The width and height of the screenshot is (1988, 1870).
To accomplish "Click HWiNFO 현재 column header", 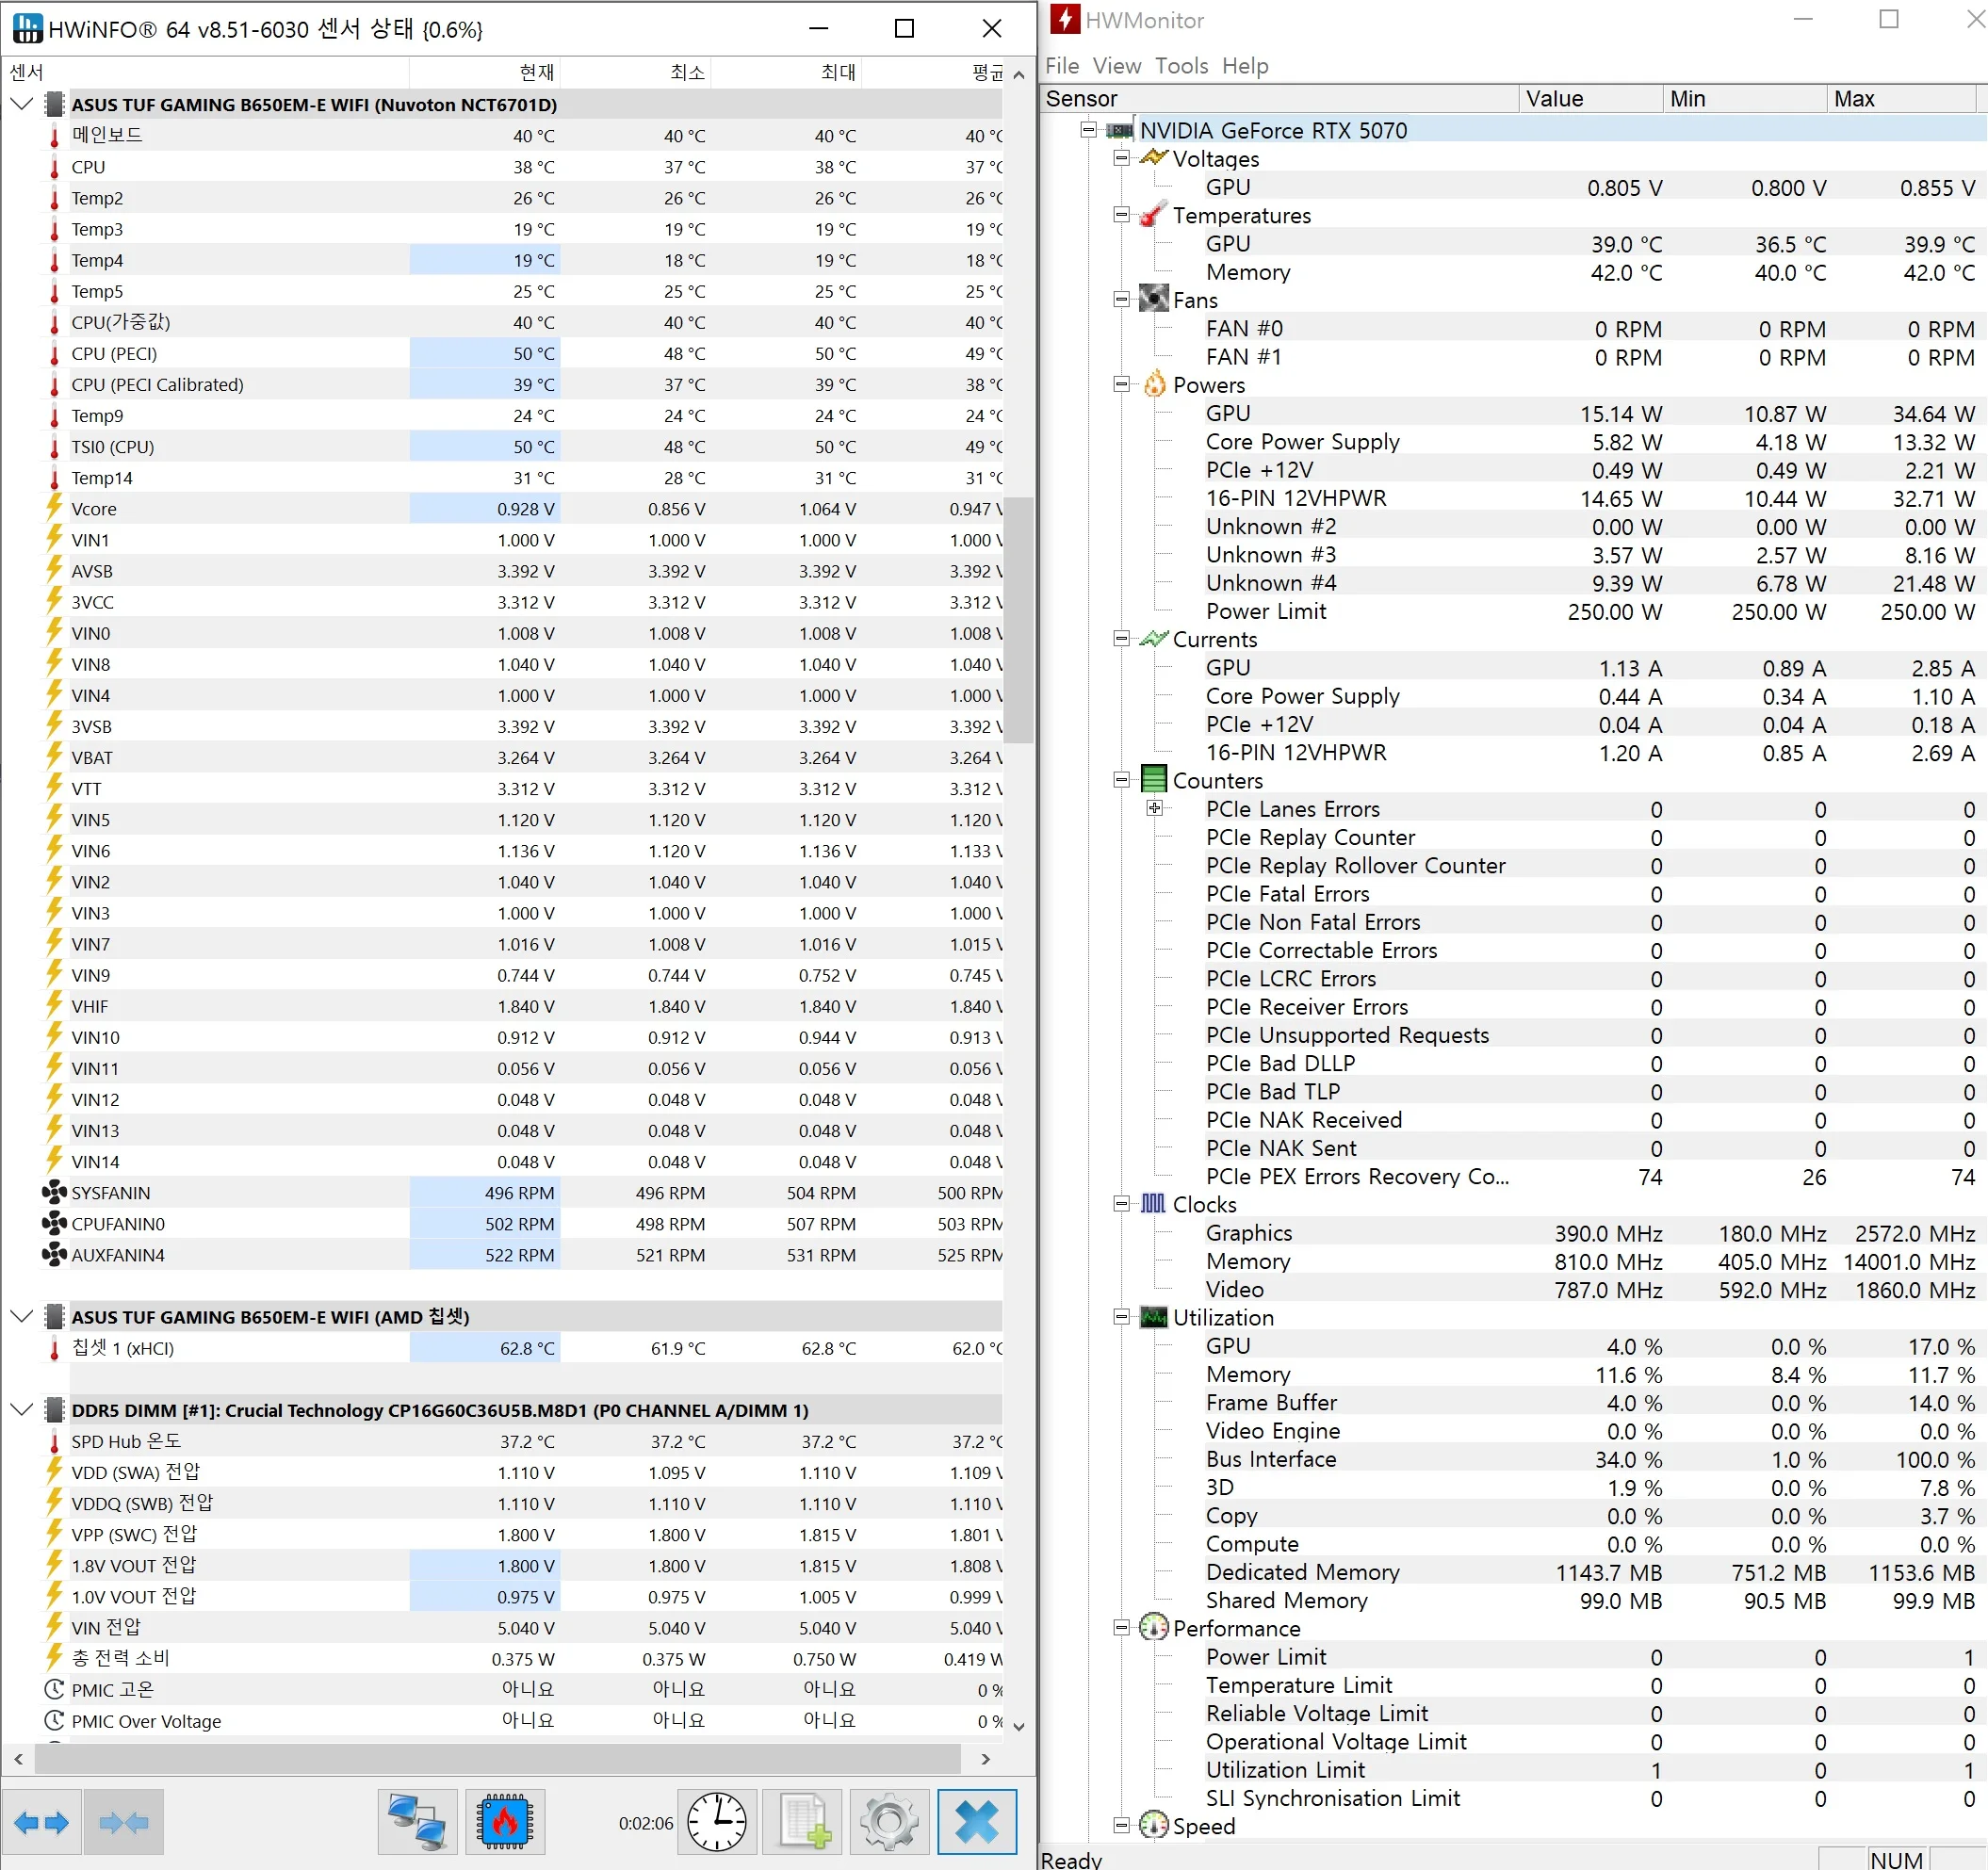I will pyautogui.click(x=484, y=72).
